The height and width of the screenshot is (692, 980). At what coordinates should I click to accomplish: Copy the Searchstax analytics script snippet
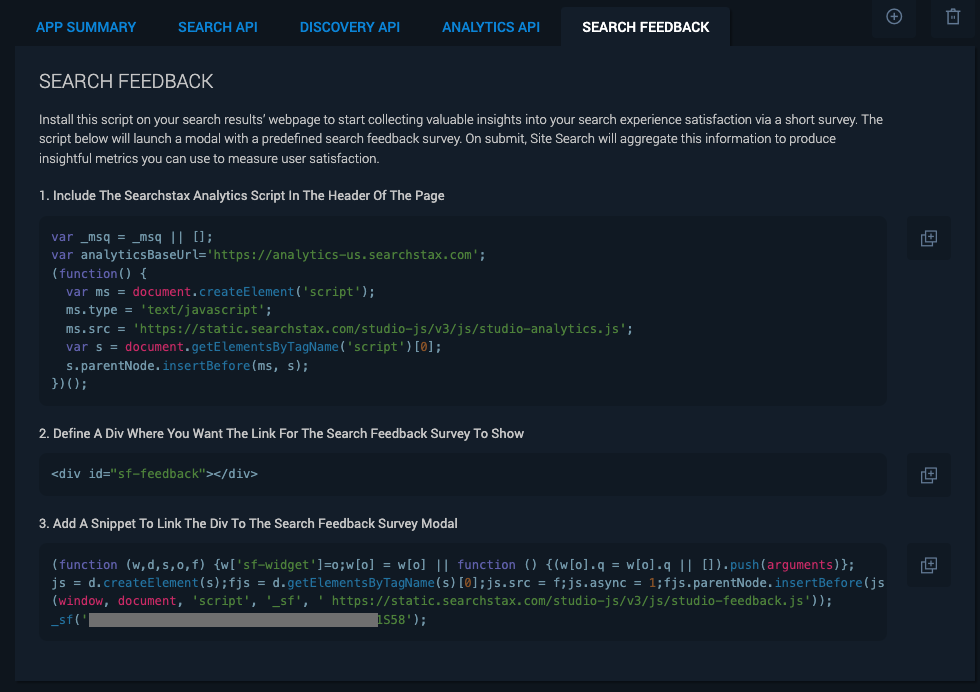point(929,238)
